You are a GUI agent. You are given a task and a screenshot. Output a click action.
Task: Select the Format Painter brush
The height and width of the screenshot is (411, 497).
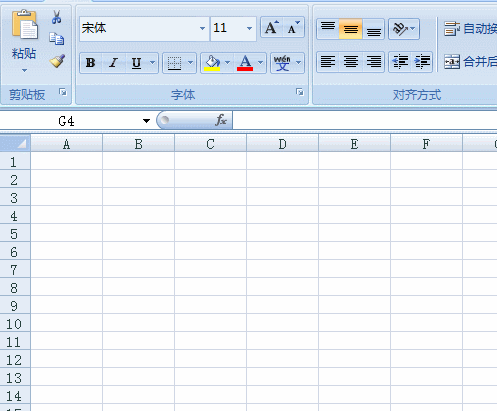(57, 61)
